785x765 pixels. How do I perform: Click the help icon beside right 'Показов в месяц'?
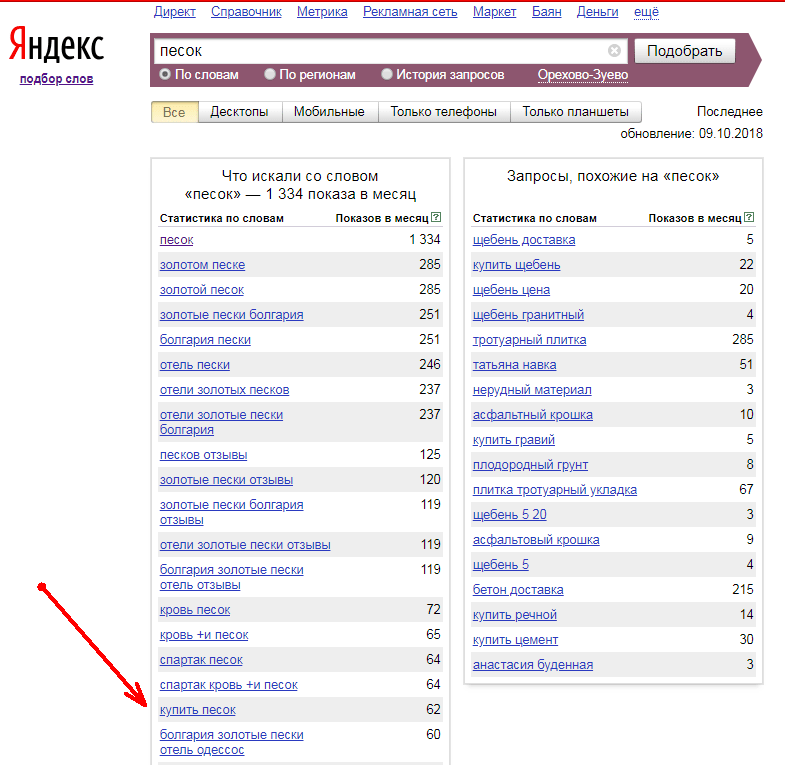(x=749, y=217)
